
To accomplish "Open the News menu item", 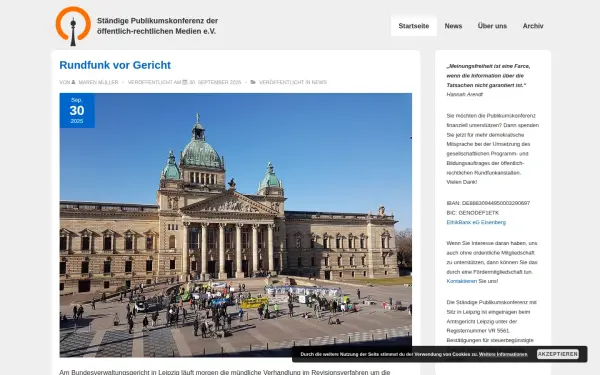I will (453, 26).
